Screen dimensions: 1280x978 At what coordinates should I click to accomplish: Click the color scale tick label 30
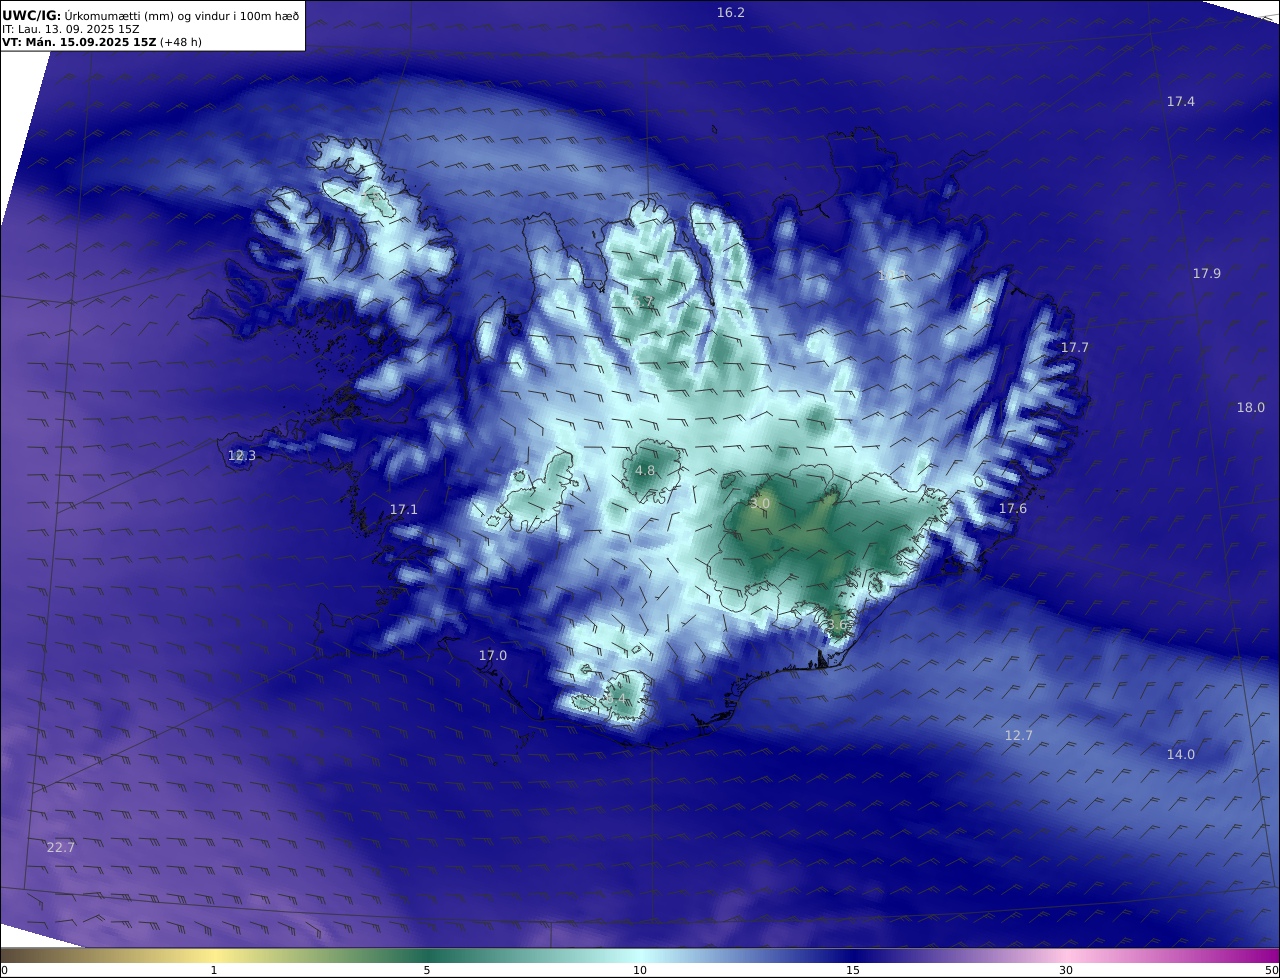(x=1066, y=970)
